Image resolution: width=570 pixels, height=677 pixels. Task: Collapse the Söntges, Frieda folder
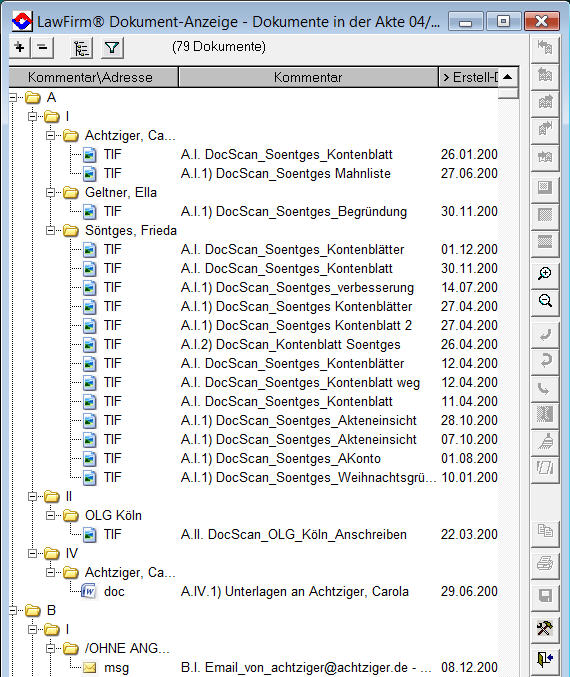click(x=51, y=231)
